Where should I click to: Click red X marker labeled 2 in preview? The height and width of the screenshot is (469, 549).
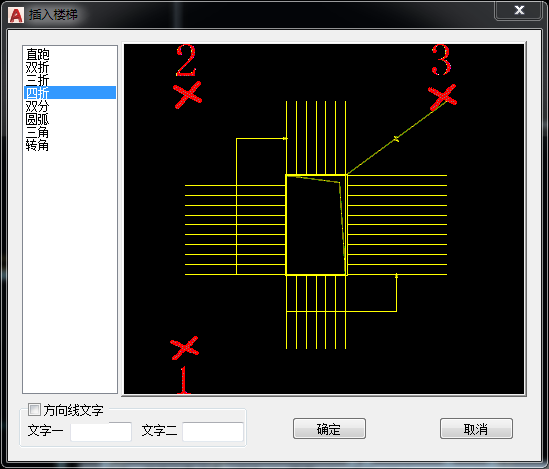coord(187,95)
